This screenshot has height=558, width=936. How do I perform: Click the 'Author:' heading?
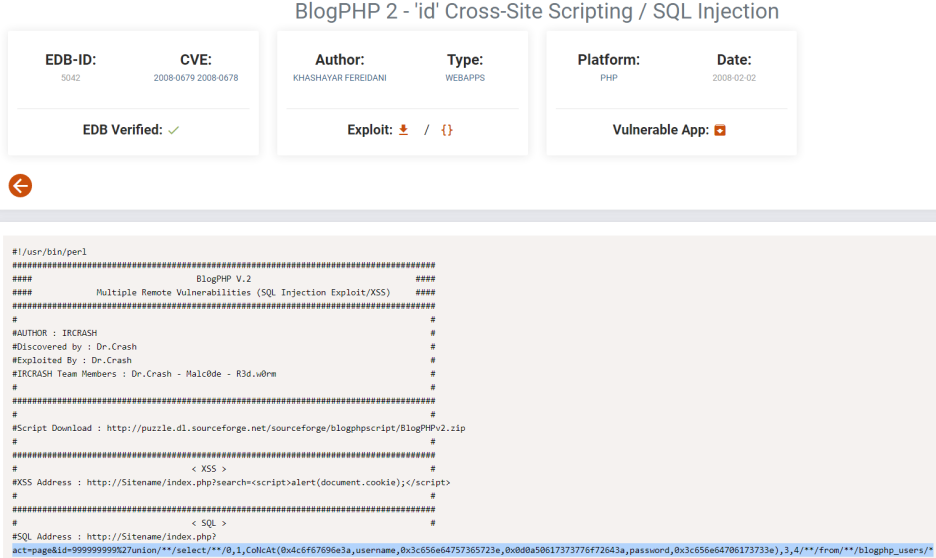340,60
